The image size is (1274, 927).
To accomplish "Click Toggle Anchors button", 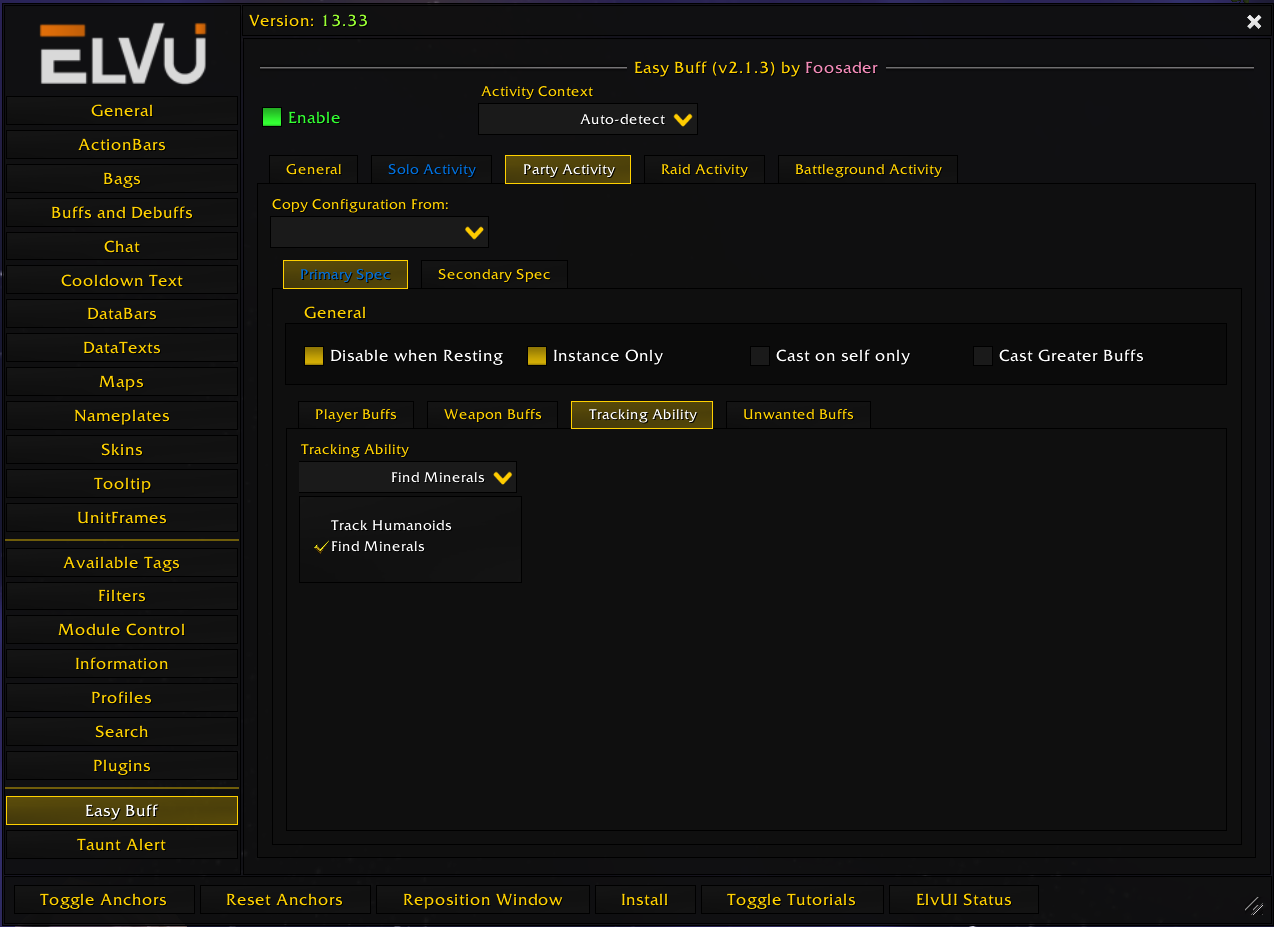I will (103, 900).
